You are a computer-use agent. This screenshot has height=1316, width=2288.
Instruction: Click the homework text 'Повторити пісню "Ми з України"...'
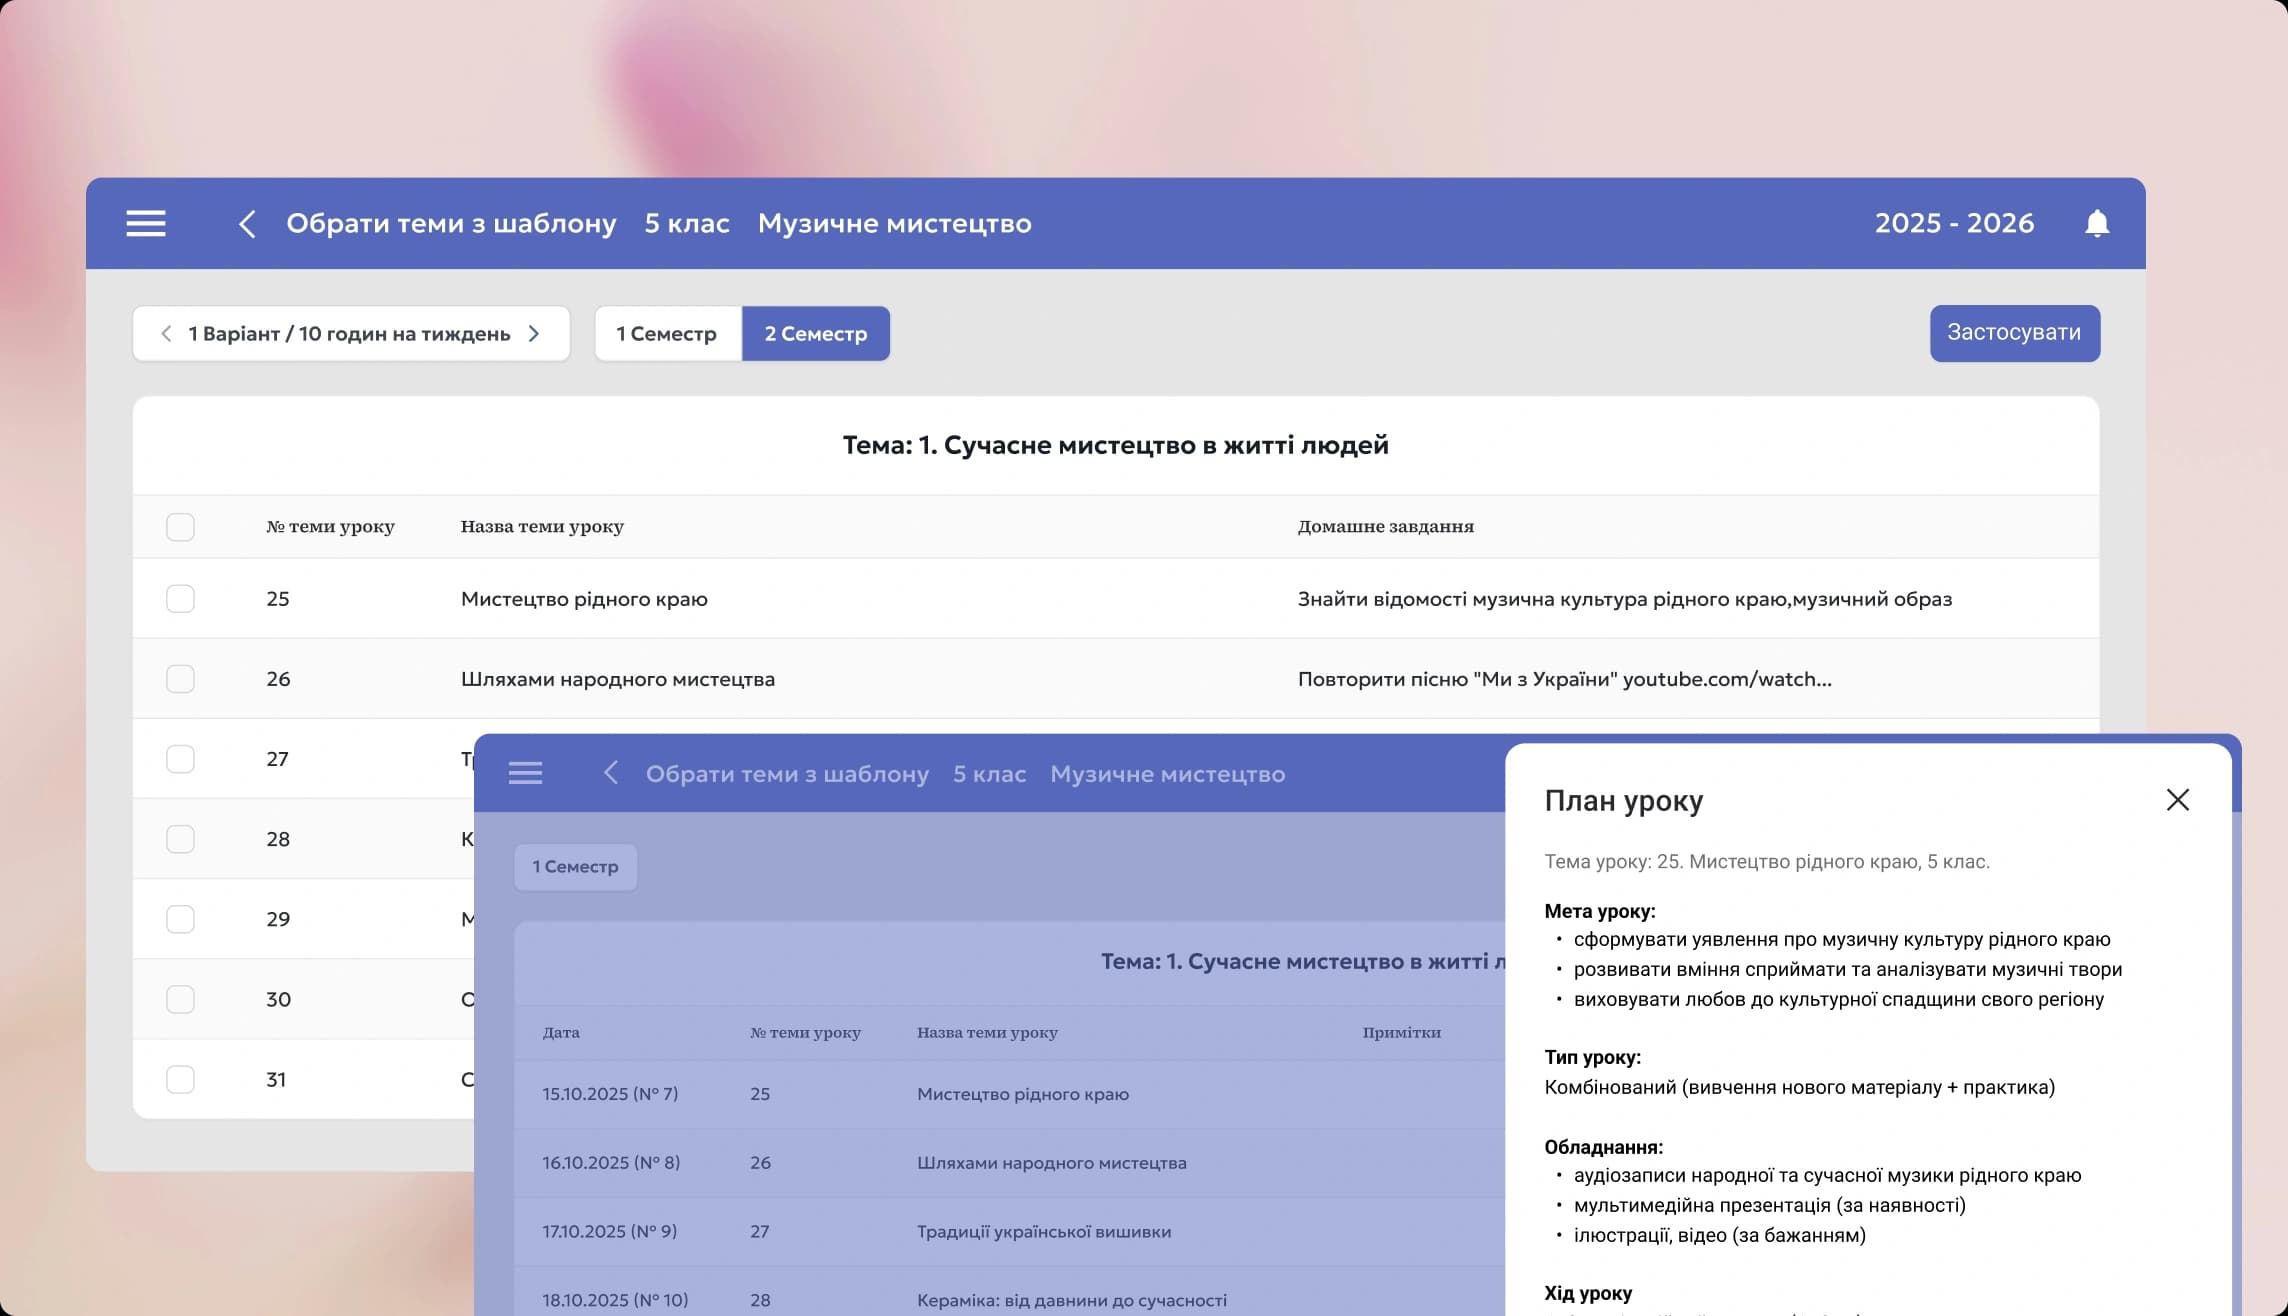click(x=1565, y=679)
